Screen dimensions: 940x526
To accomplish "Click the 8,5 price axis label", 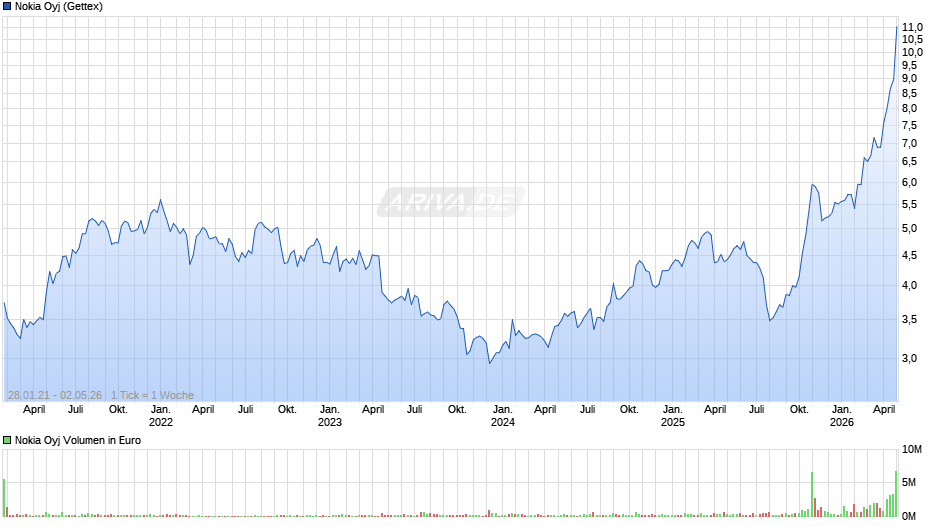I will coord(909,93).
